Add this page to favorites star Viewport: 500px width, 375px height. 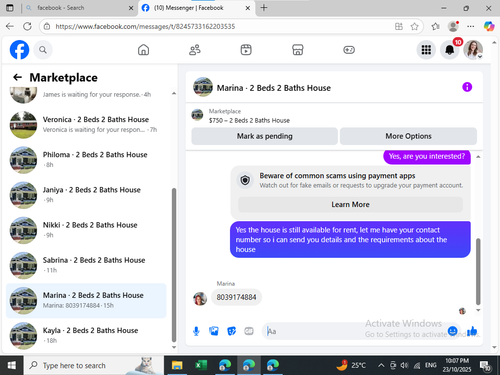click(414, 26)
